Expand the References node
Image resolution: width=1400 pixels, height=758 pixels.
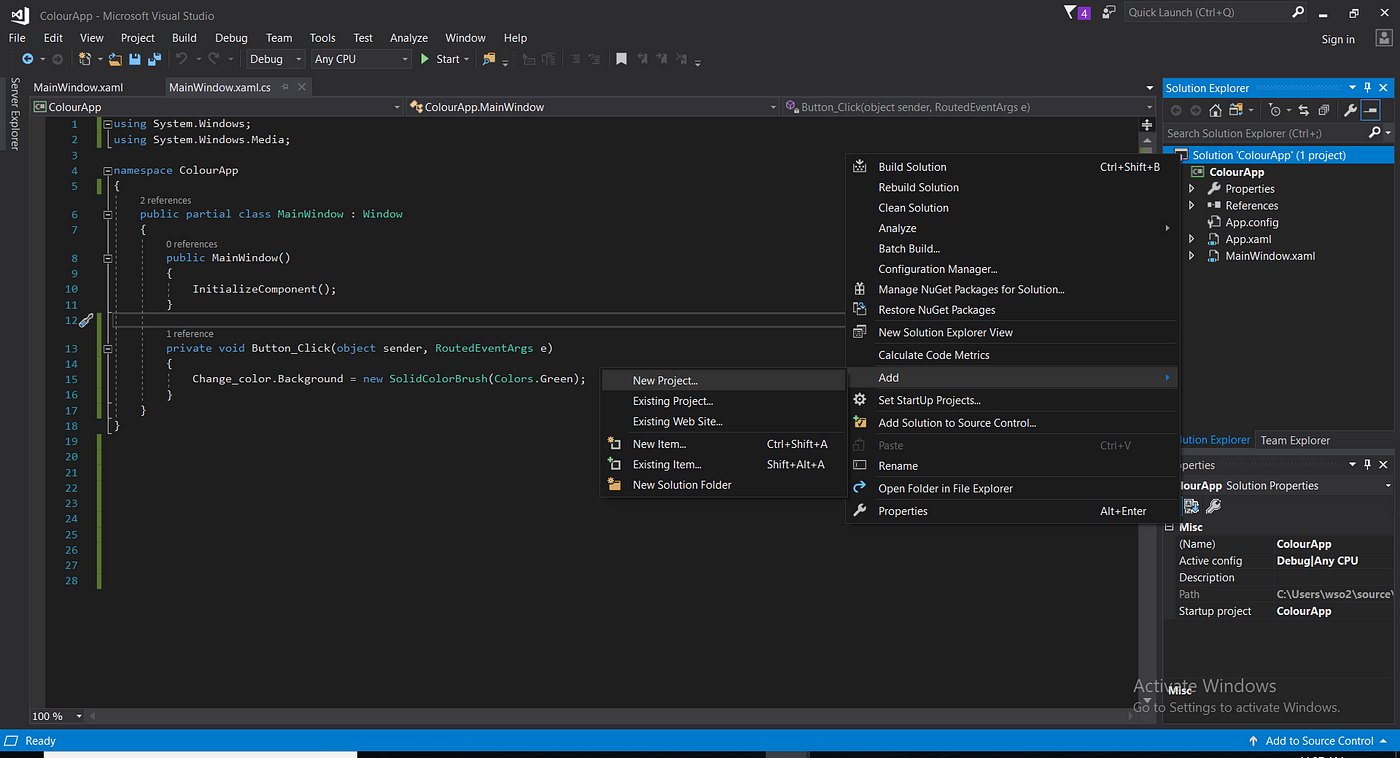tap(1191, 206)
